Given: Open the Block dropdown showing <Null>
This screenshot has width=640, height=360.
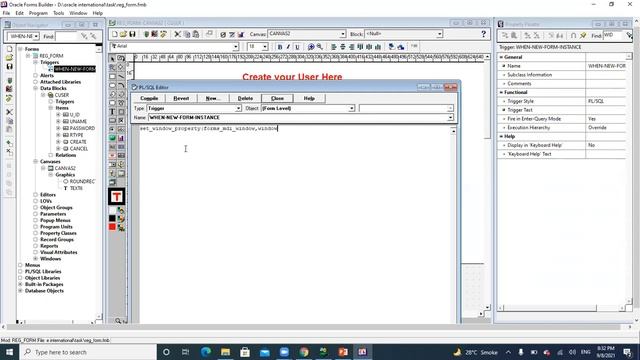Looking at the screenshot, I should tap(440, 34).
